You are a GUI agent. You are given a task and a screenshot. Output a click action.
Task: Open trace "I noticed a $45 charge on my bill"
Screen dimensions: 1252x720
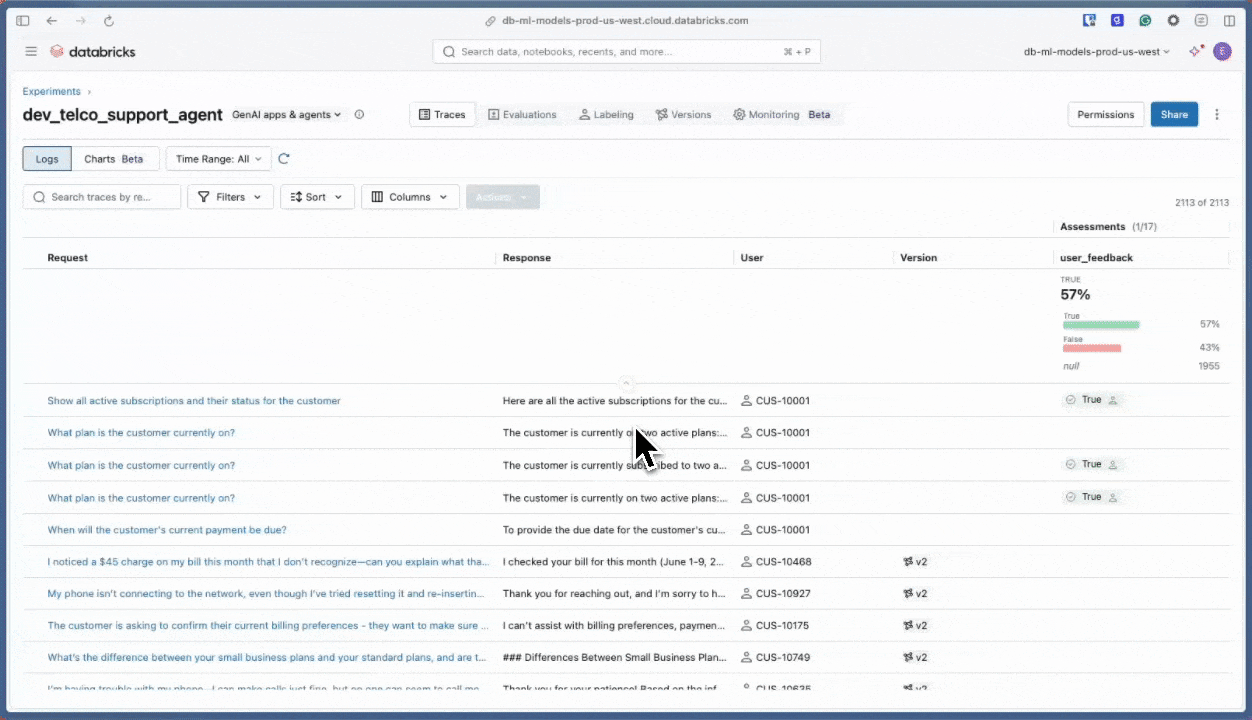268,562
